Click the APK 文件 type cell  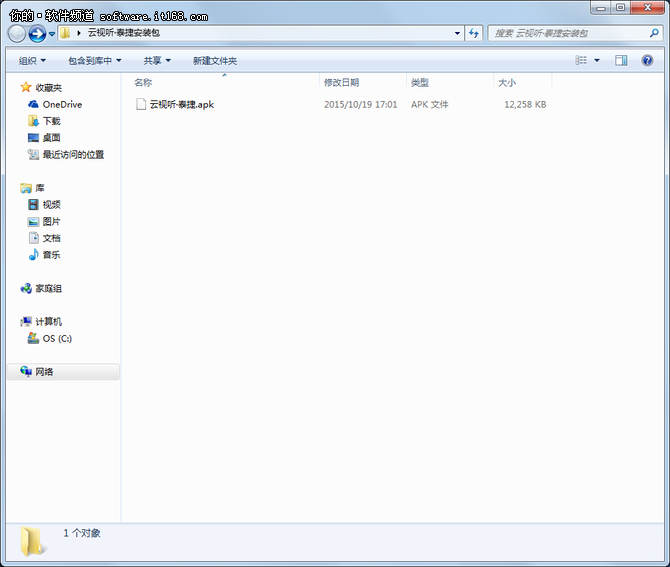tap(430, 104)
